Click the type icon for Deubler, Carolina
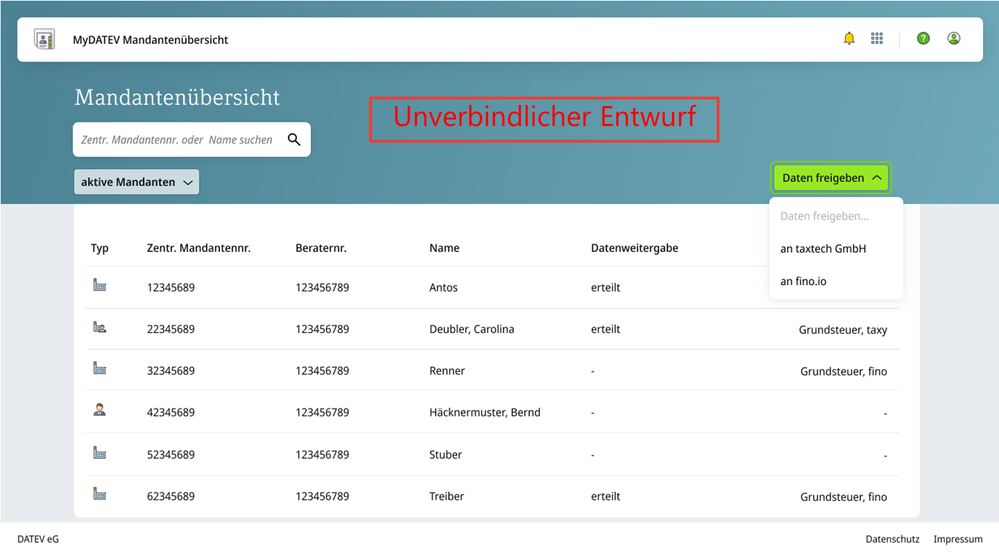This screenshot has width=999, height=555. point(99,327)
